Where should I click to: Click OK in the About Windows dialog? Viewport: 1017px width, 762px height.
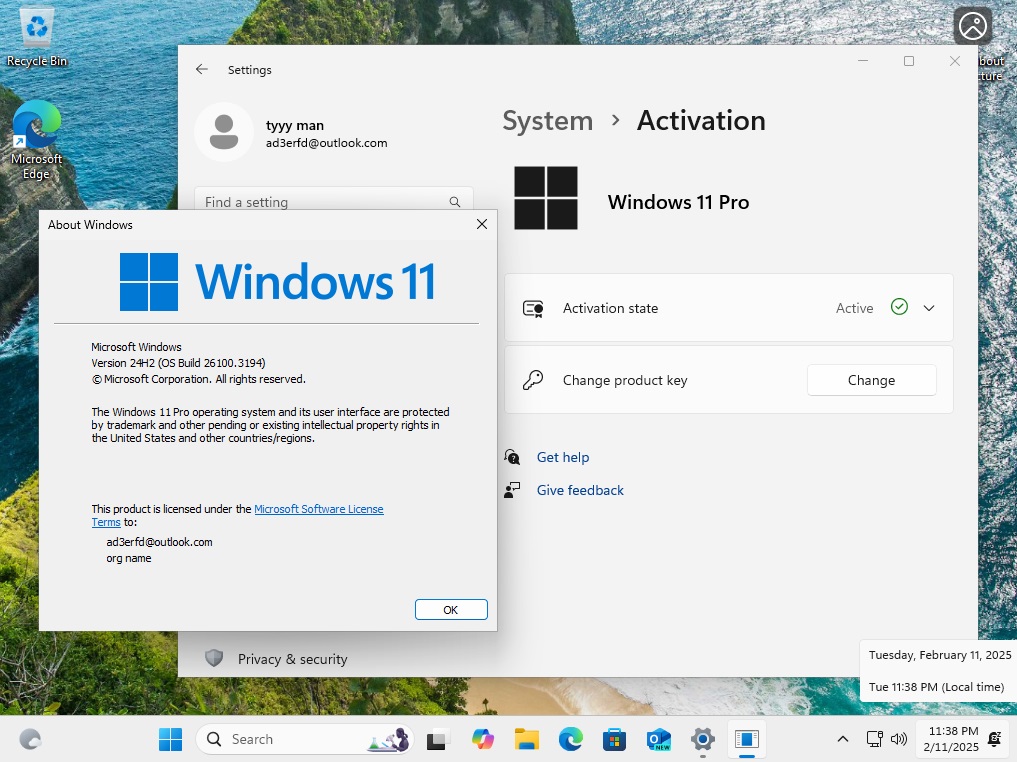point(451,610)
